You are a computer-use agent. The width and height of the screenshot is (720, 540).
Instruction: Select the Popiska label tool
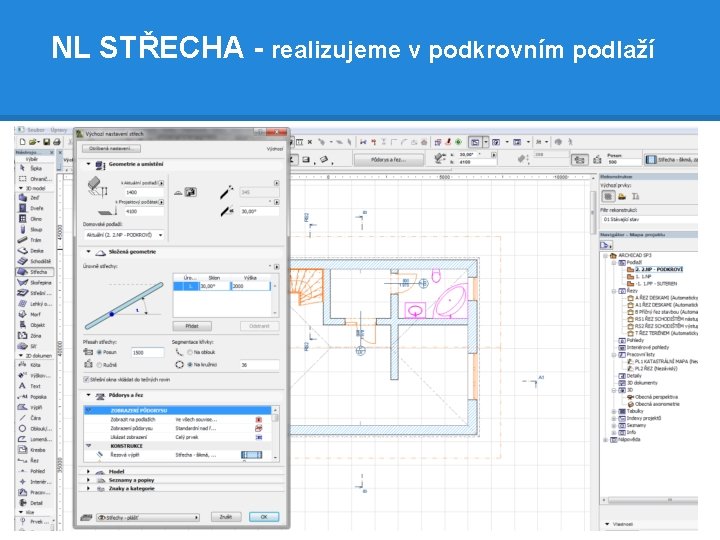tap(33, 397)
